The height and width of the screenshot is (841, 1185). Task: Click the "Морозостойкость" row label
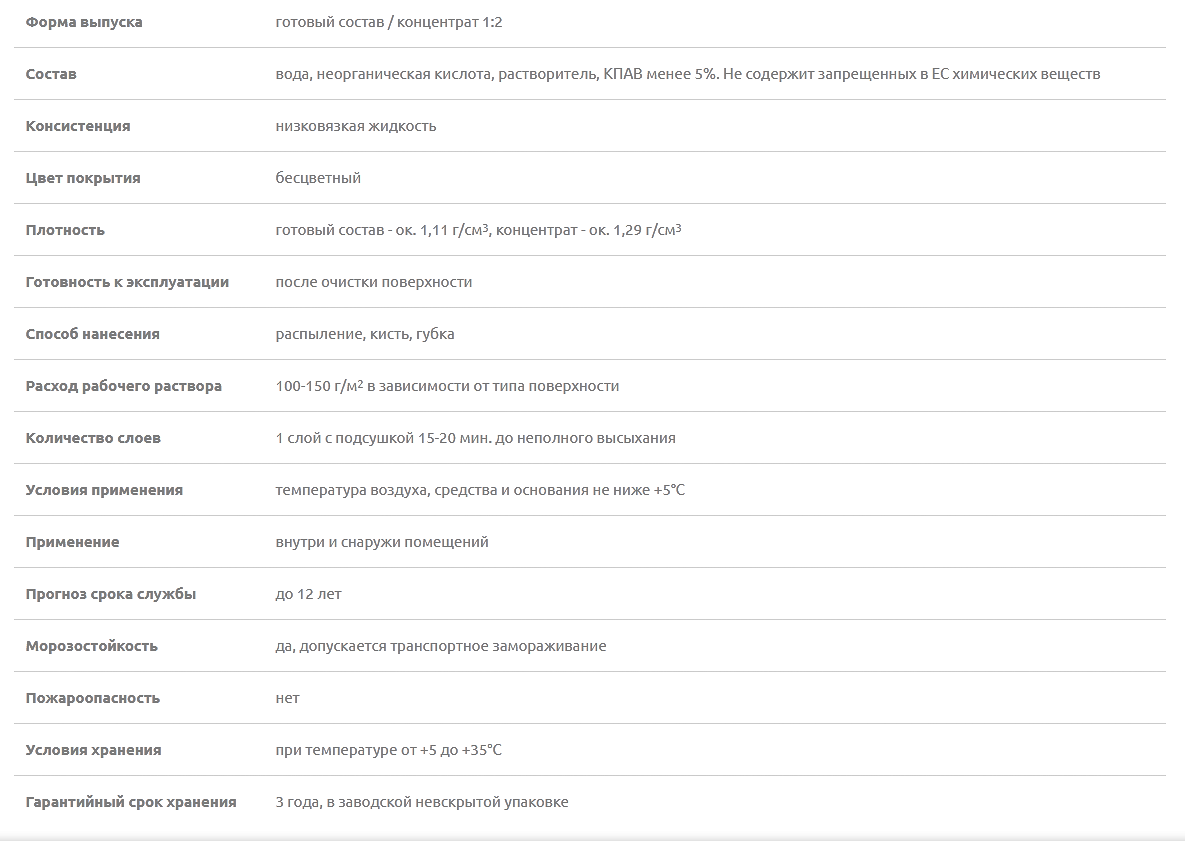(92, 646)
